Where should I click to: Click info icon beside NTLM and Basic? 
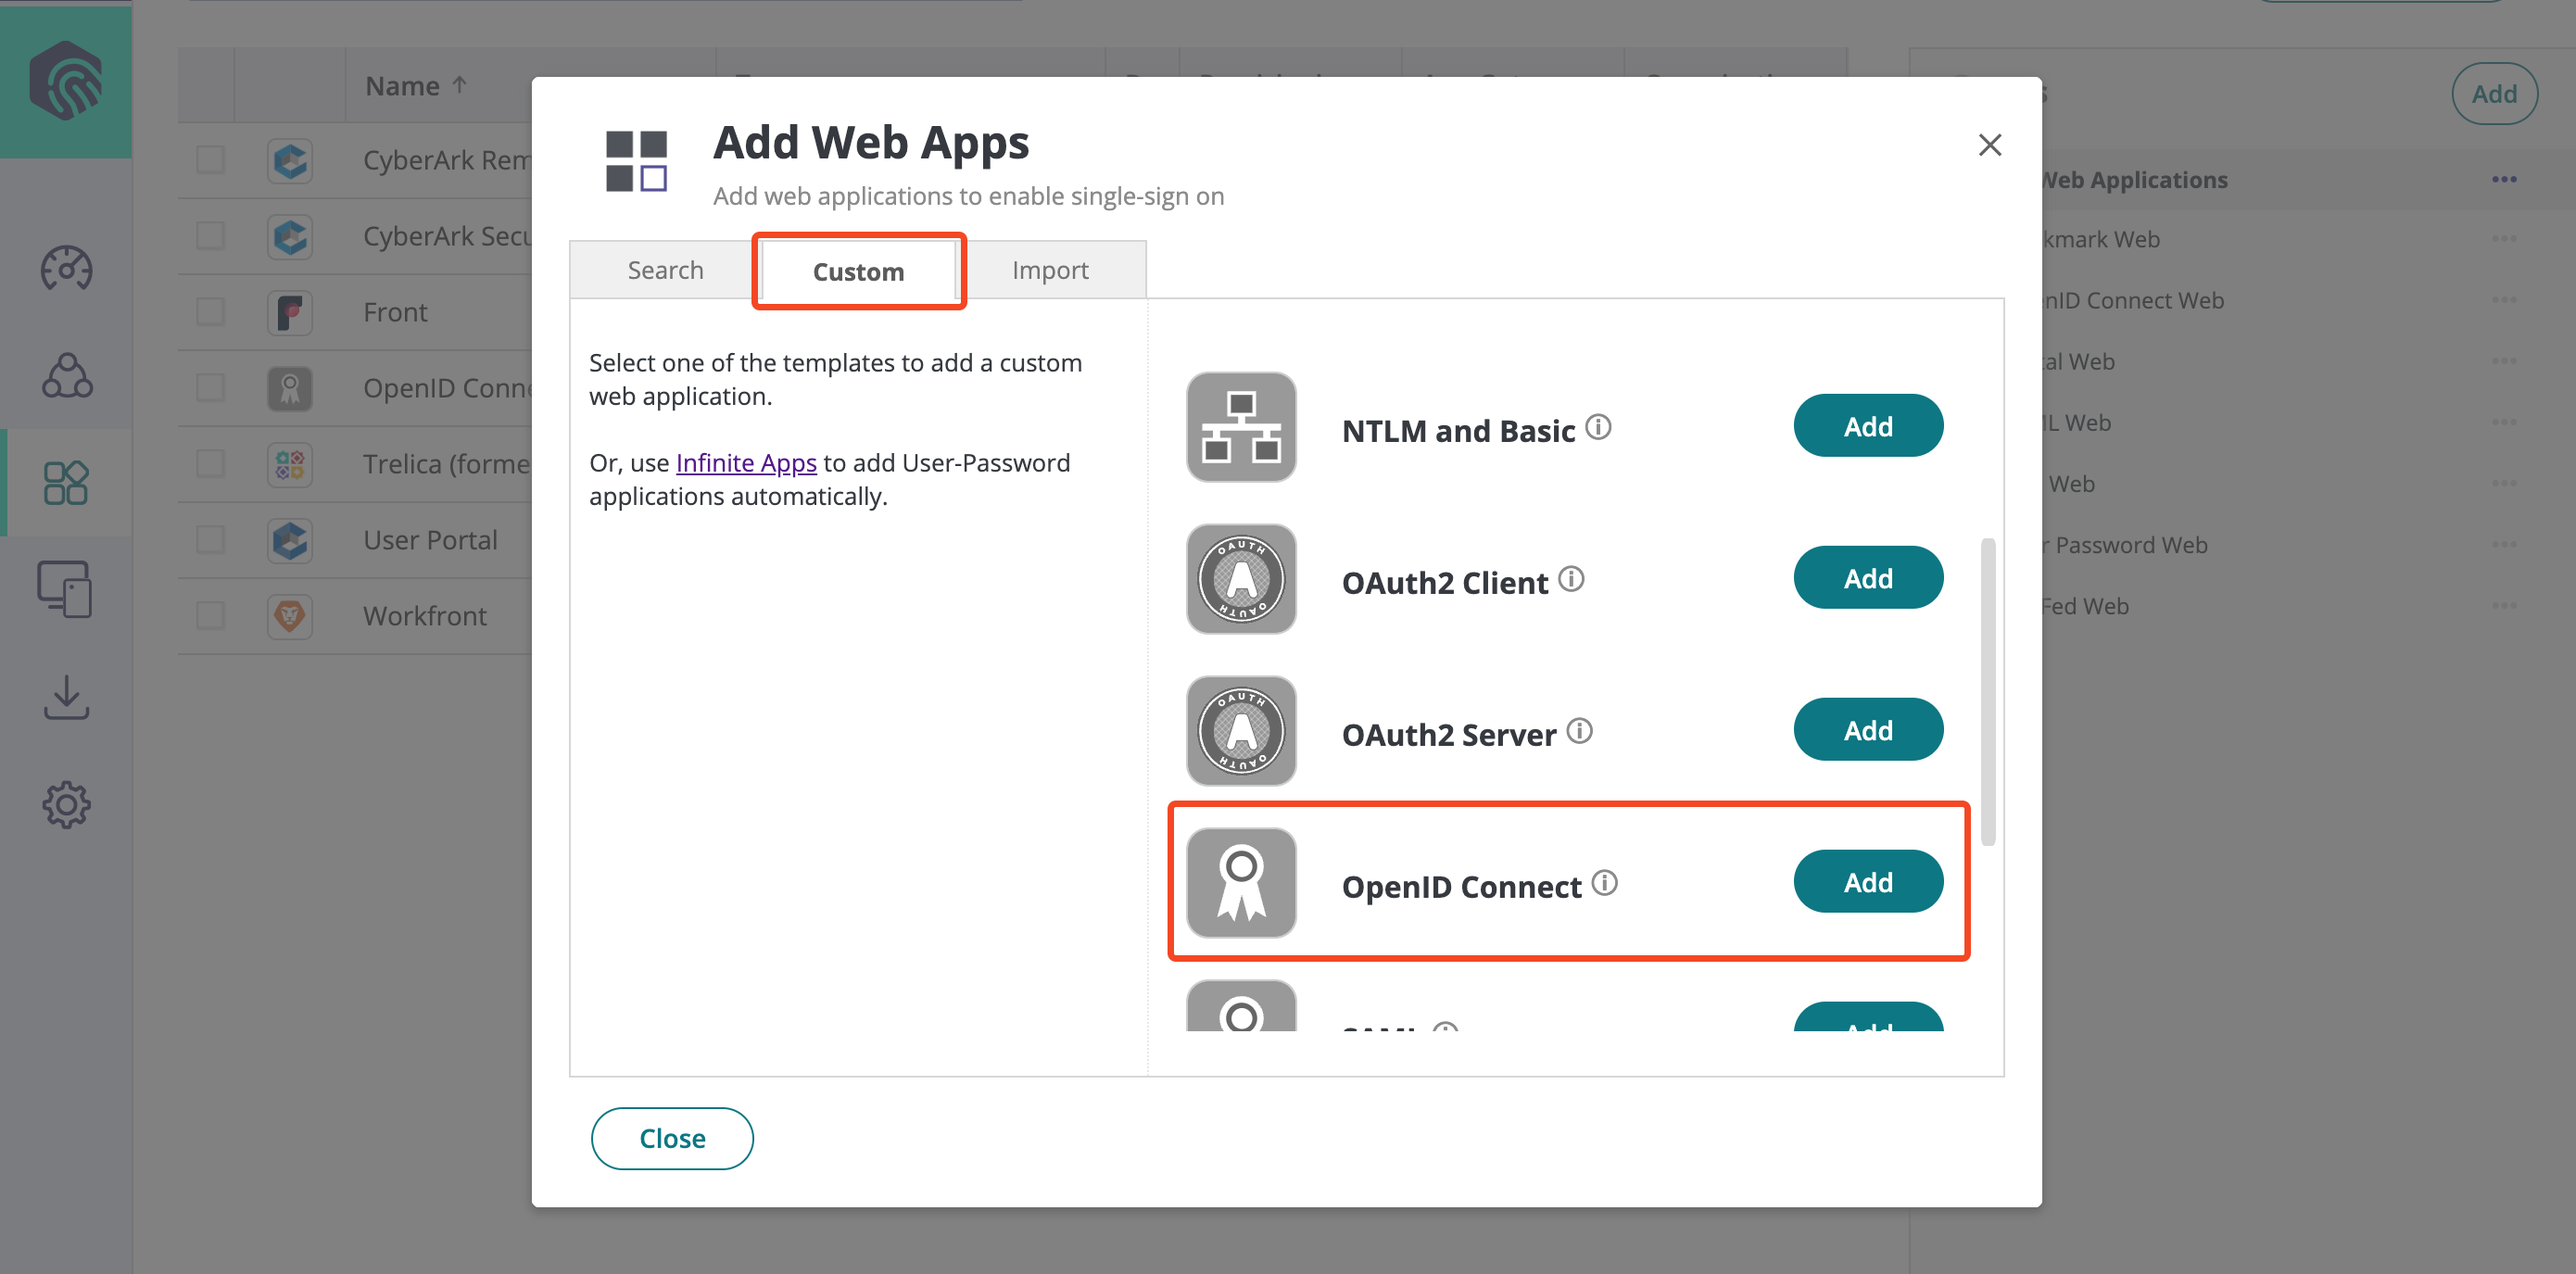click(1599, 427)
